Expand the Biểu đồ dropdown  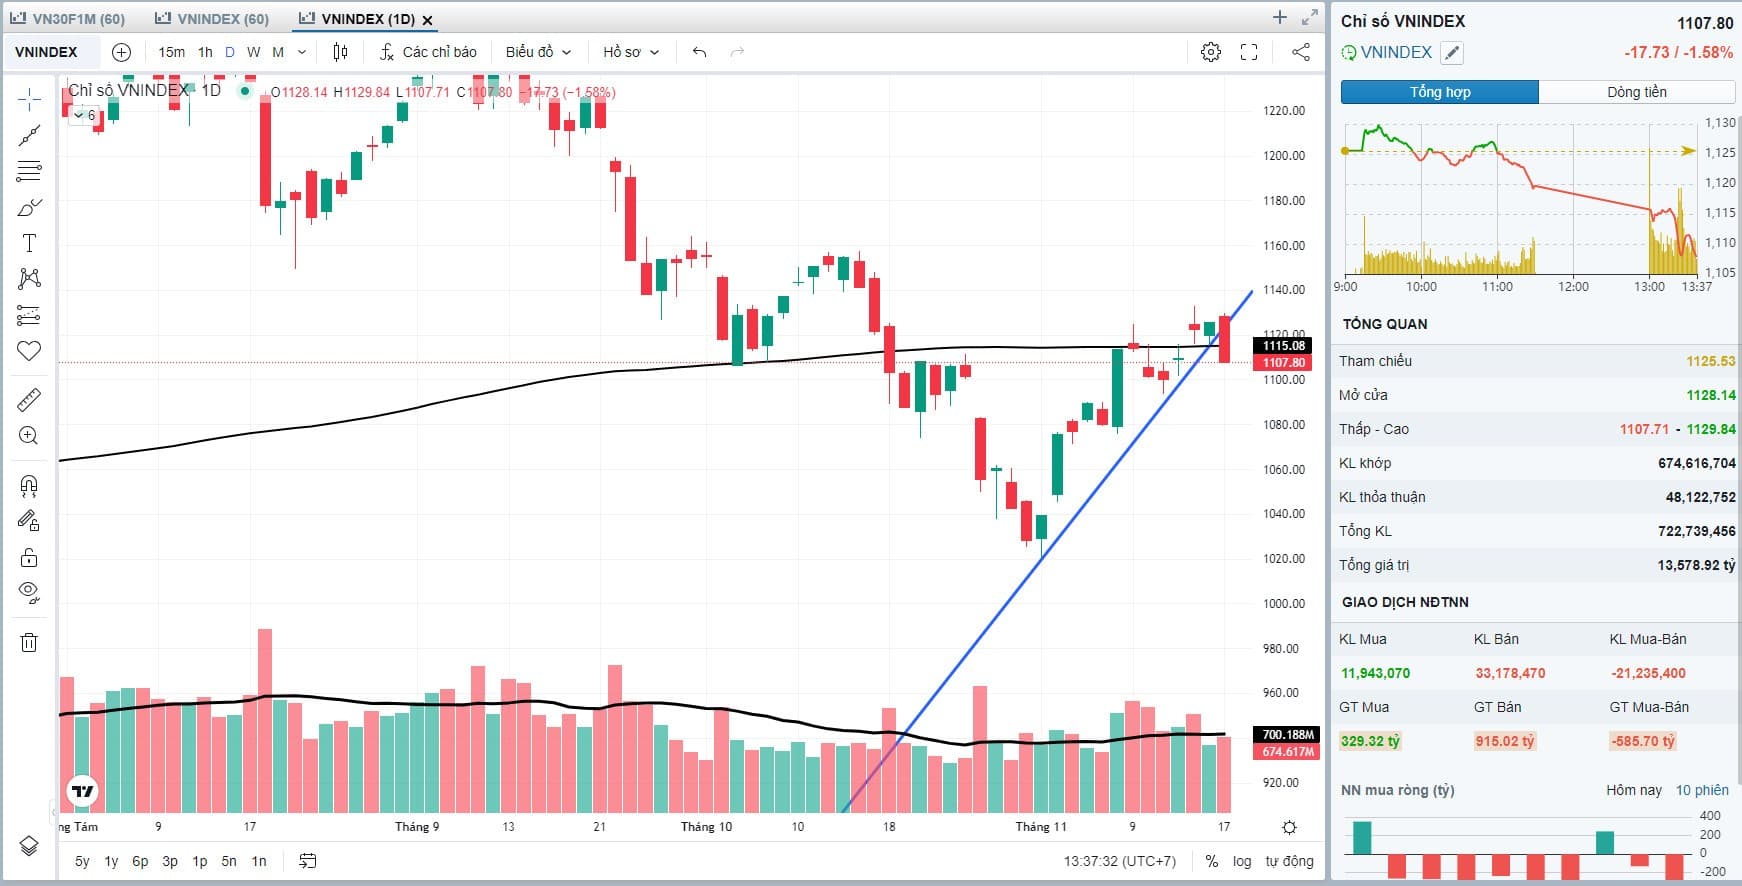pyautogui.click(x=538, y=52)
